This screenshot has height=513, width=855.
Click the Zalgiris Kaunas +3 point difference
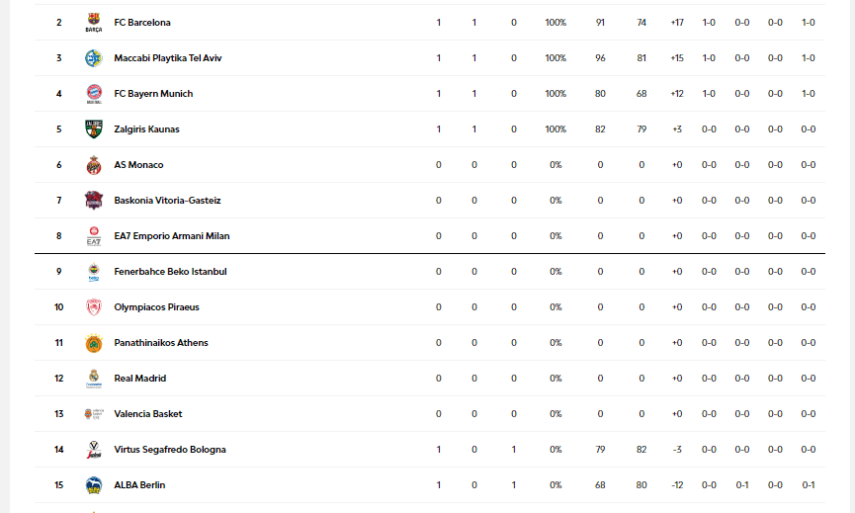[677, 129]
